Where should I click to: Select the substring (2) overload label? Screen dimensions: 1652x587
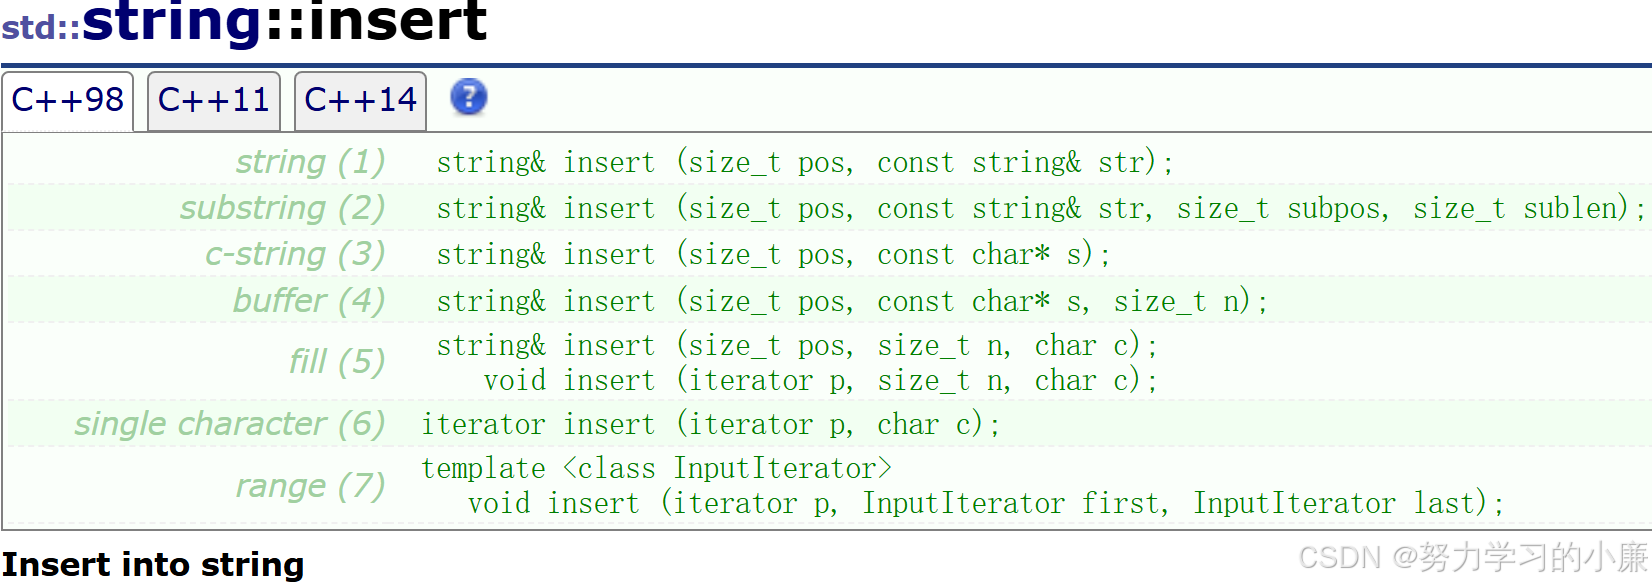click(282, 208)
